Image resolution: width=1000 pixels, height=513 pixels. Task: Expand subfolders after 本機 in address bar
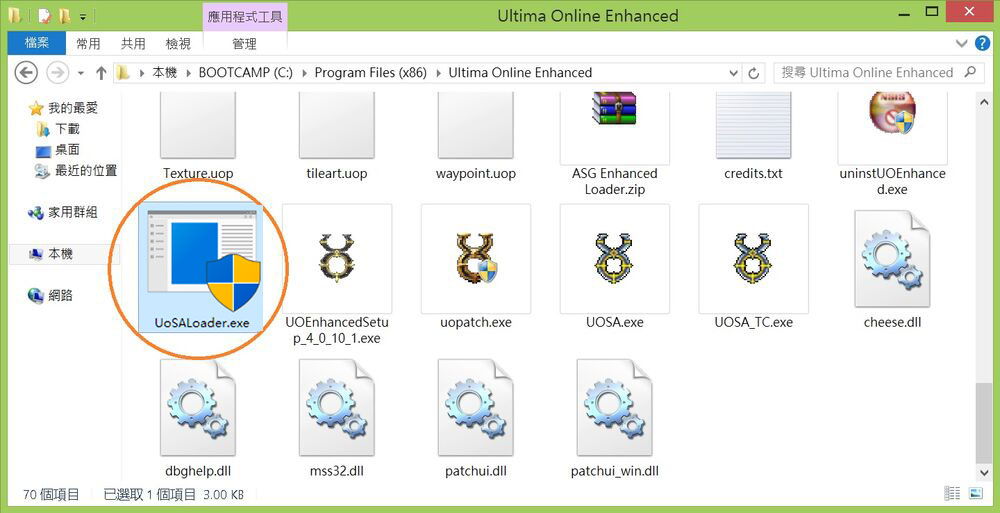pos(188,73)
